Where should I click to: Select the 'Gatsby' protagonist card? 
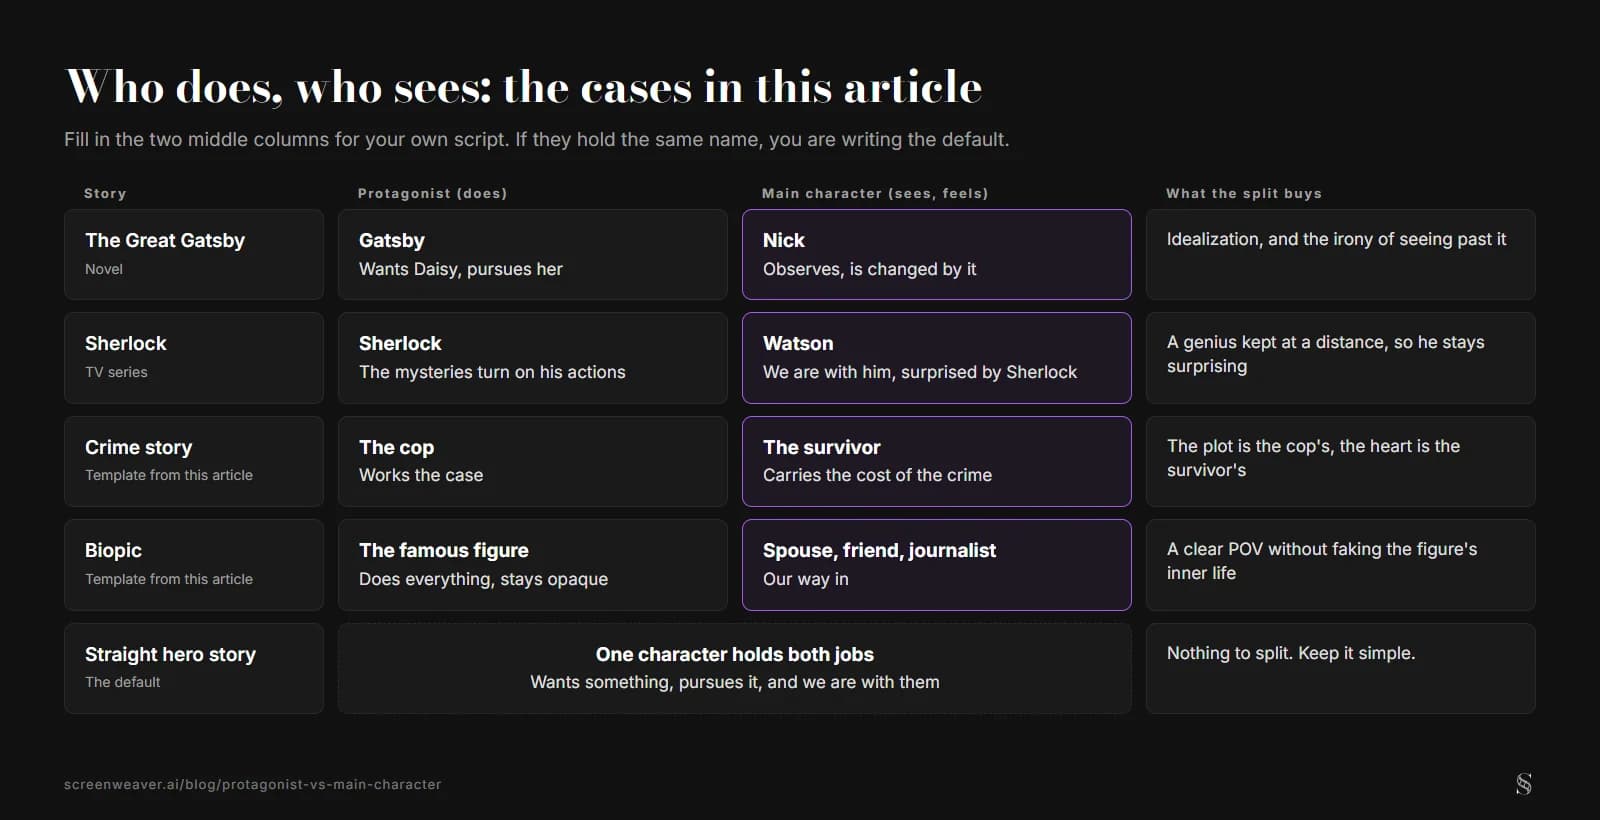tap(532, 254)
